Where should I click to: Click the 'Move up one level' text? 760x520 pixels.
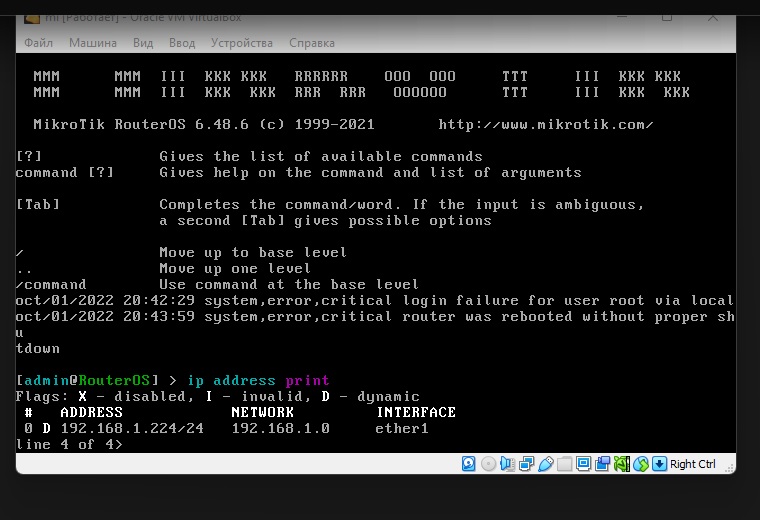tap(235, 268)
